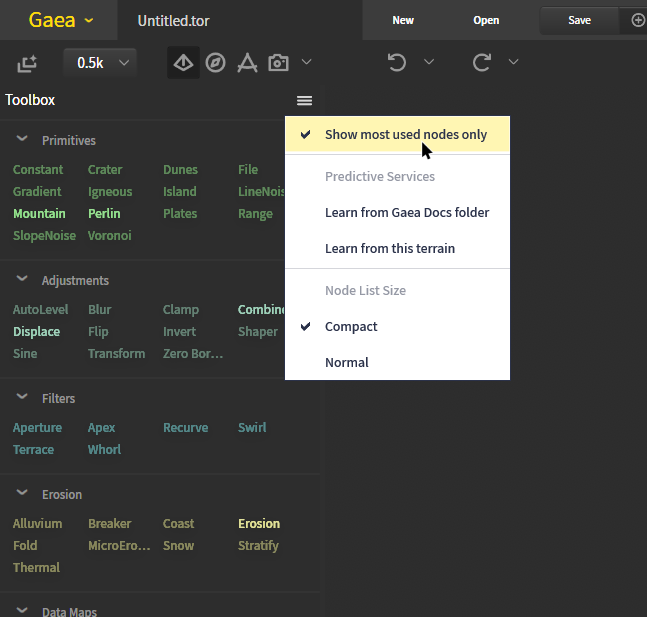
Task: Select Normal node list size
Action: (x=347, y=362)
